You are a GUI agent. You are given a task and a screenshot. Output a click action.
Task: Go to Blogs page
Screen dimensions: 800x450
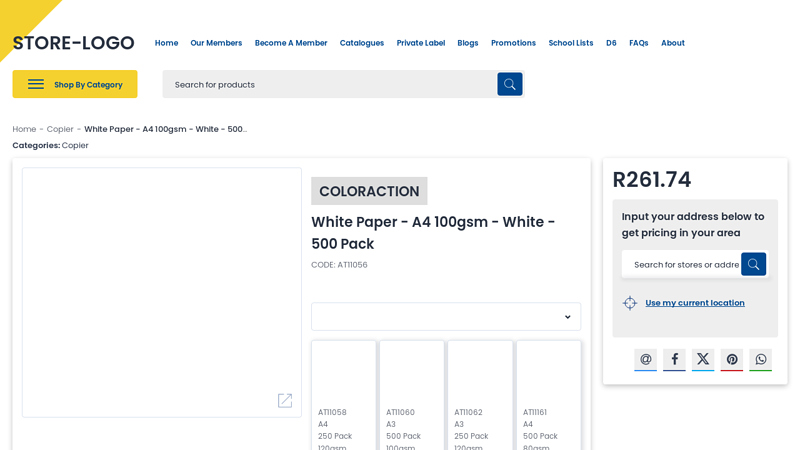click(x=468, y=43)
